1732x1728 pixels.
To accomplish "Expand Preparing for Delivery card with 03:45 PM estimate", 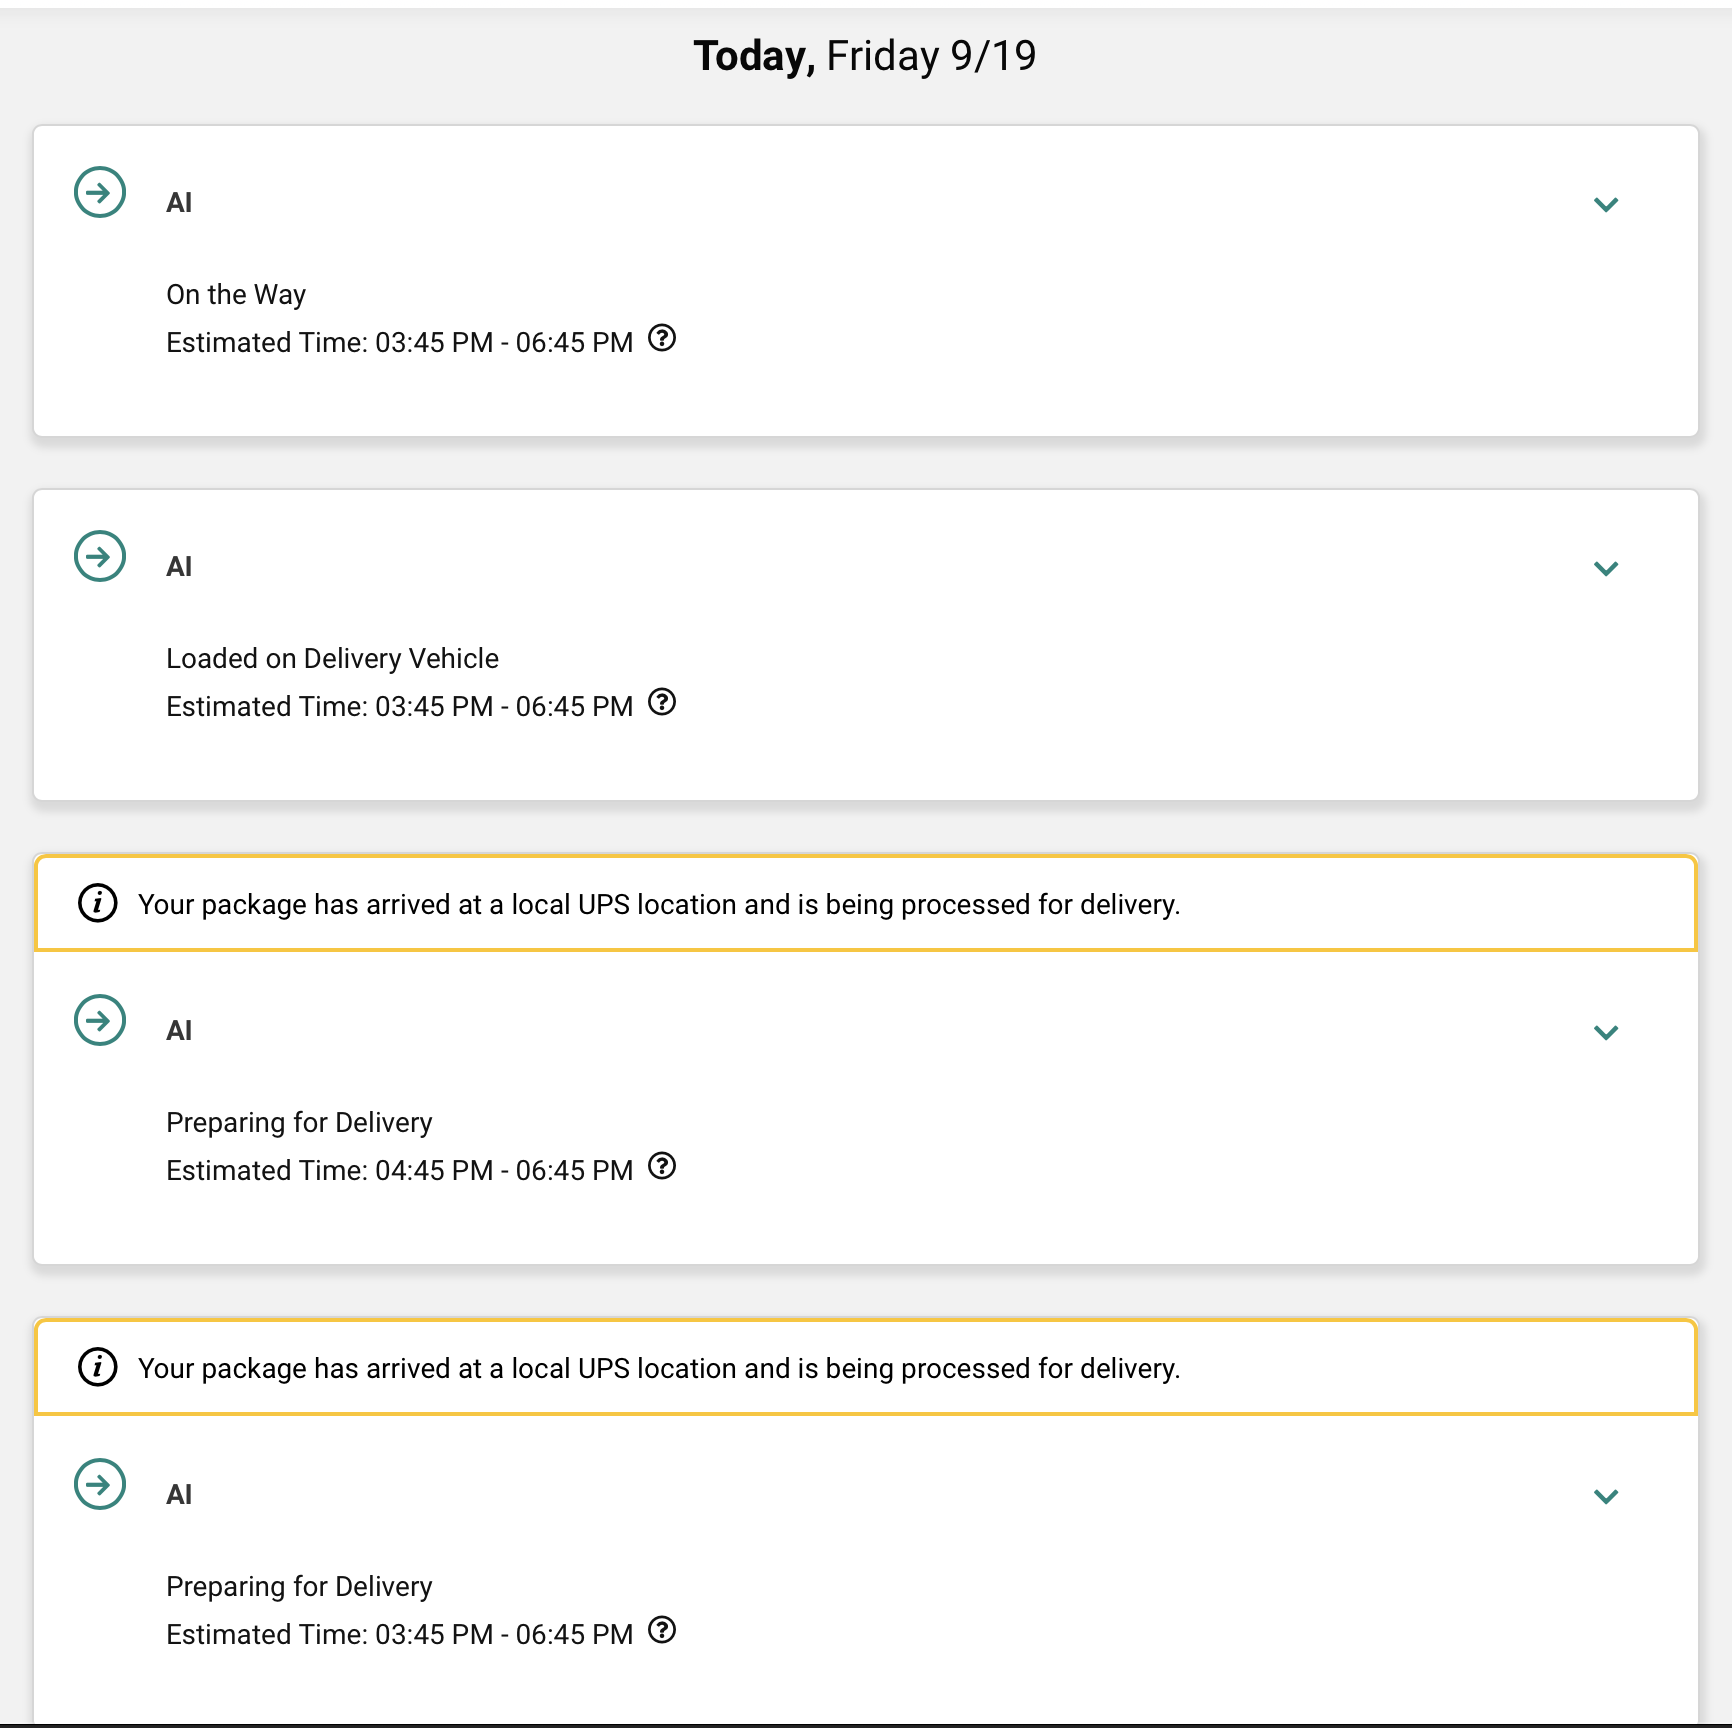I will click(1606, 1497).
